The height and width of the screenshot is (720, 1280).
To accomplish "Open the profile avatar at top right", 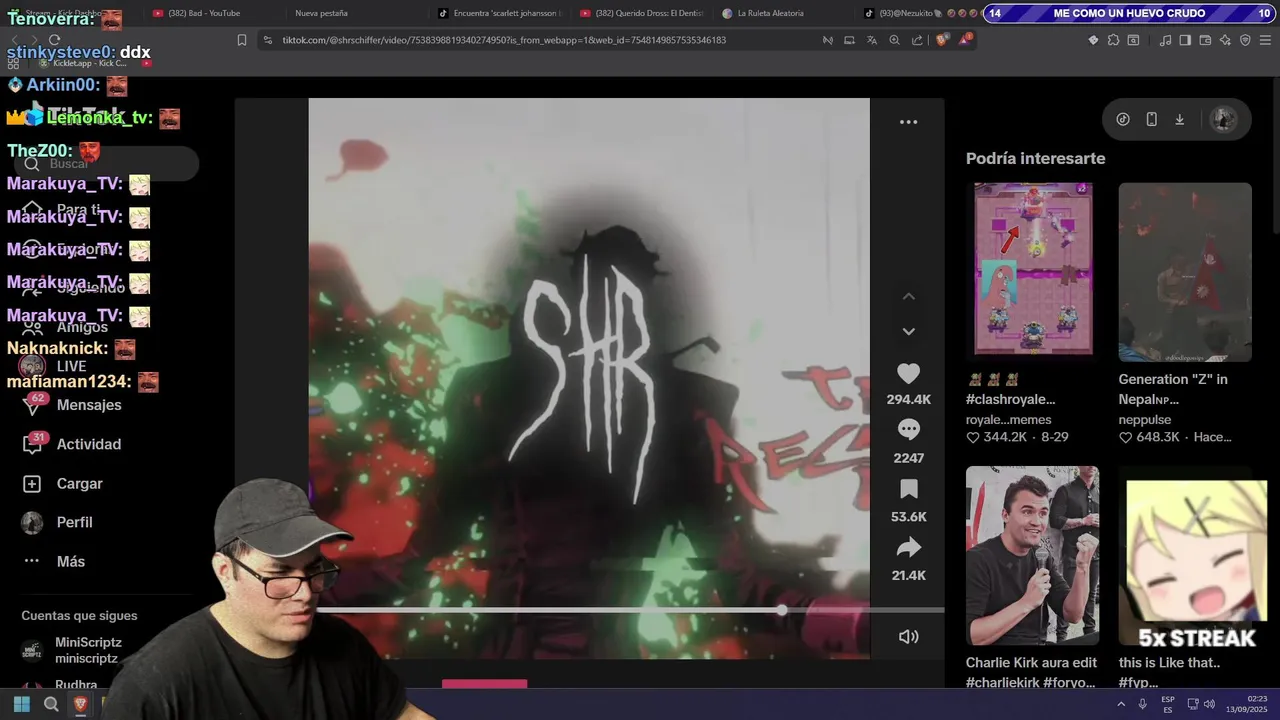I will (1223, 119).
